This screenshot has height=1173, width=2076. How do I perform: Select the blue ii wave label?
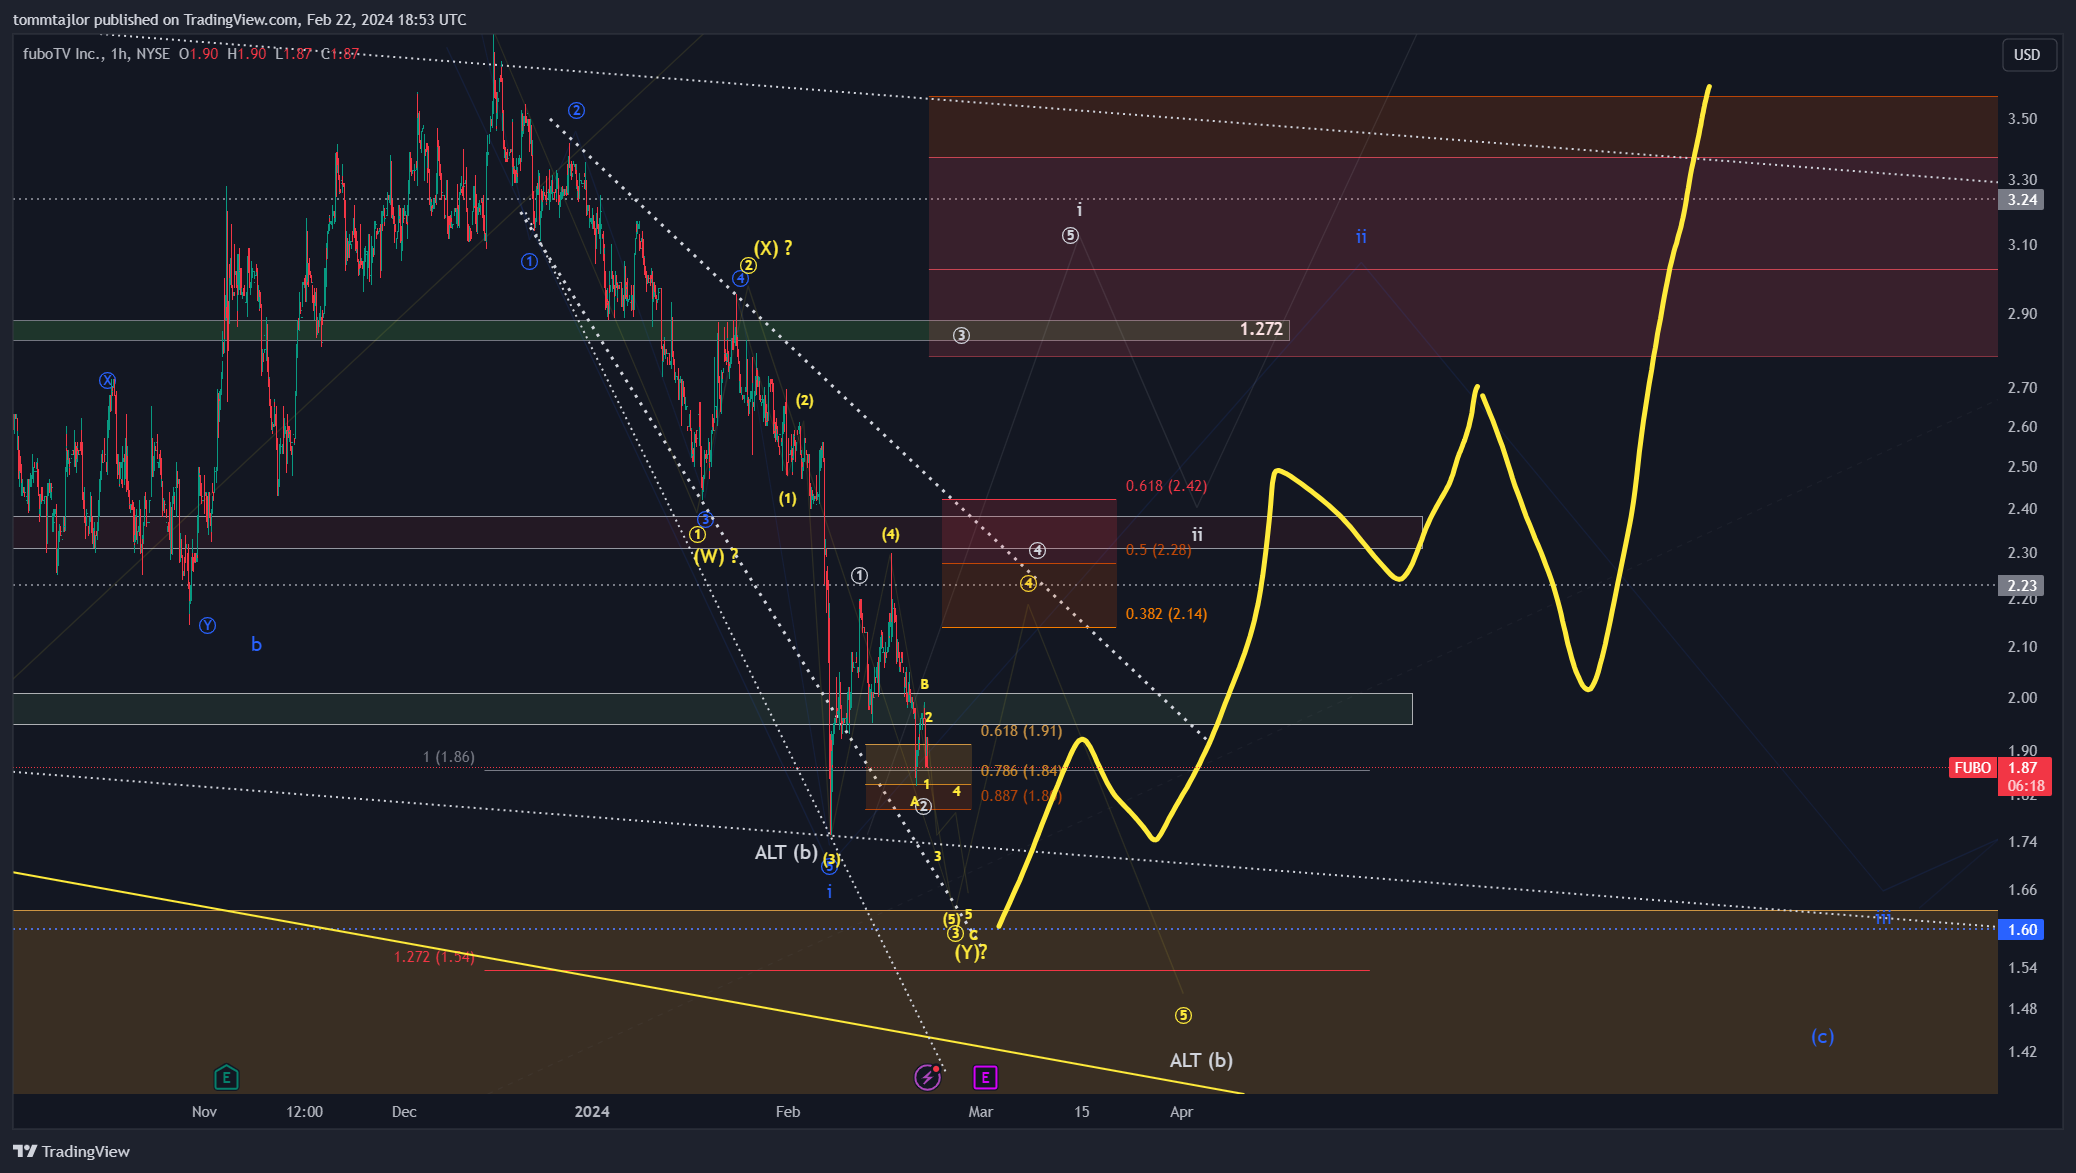point(1361,237)
